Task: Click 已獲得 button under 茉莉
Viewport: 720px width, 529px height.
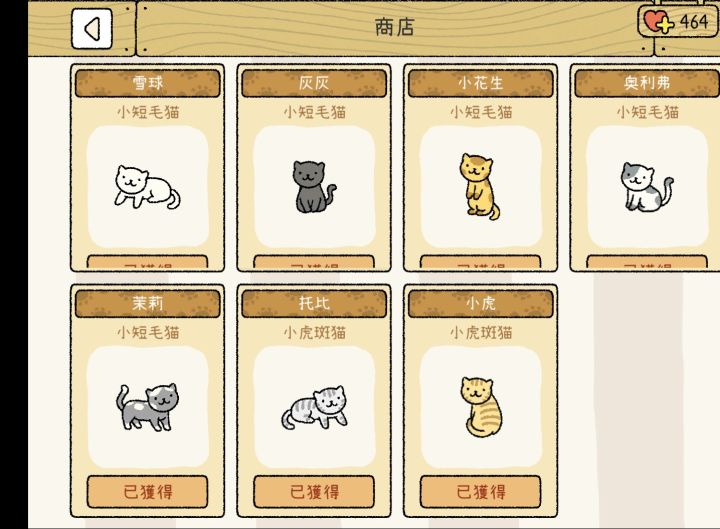Action: click(147, 492)
